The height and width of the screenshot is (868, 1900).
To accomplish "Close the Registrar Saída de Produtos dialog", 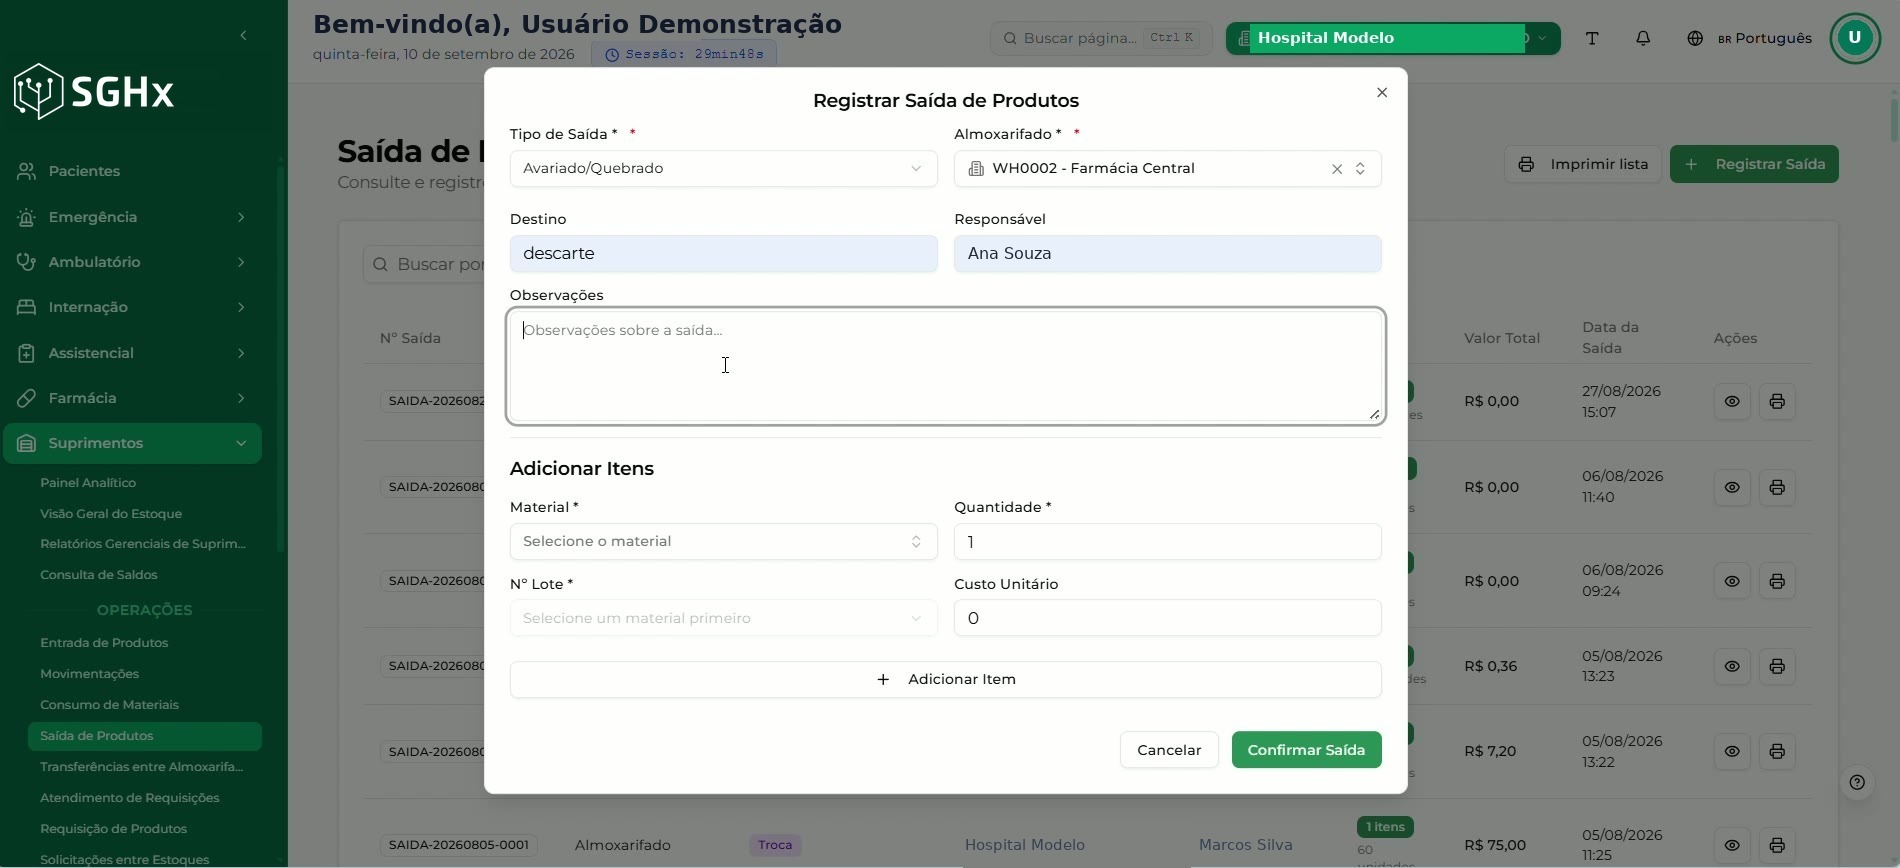I will (x=1382, y=93).
